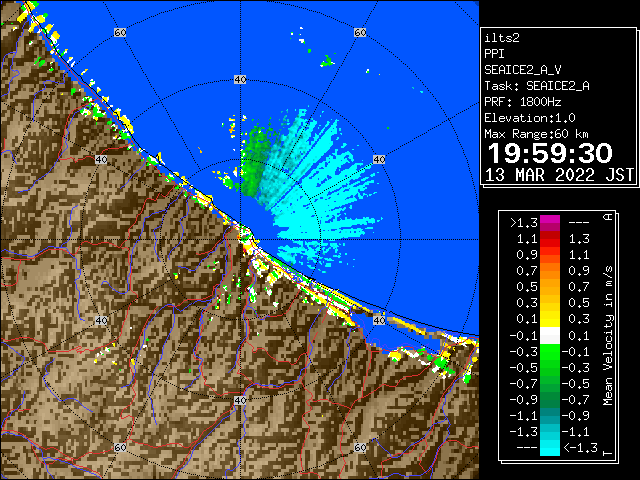Click the "19:59:30" timestamp
This screenshot has width=640, height=480.
click(550, 153)
